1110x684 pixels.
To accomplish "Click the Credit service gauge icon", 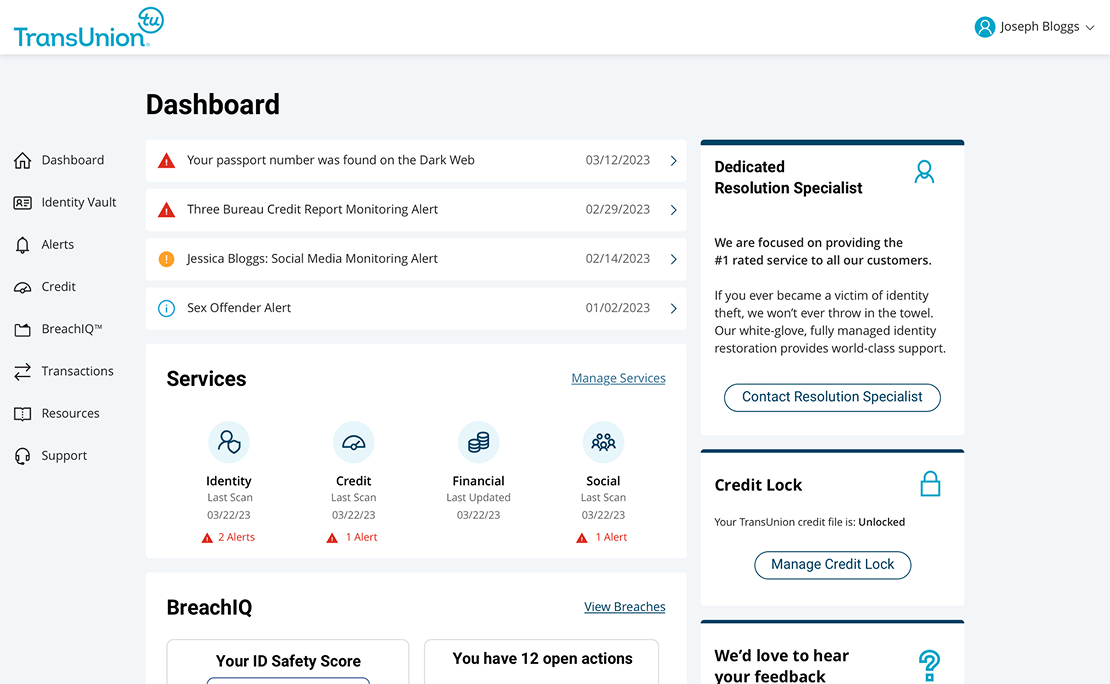I will point(353,442).
